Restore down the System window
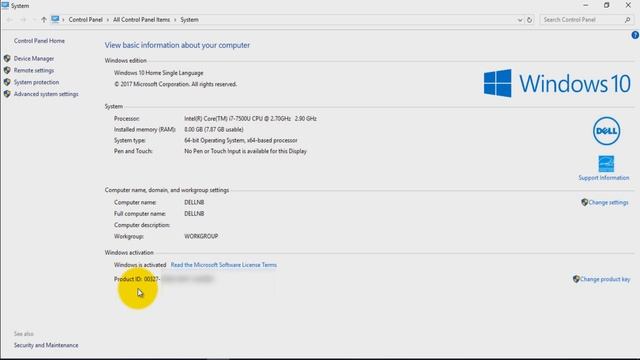 tap(607, 5)
